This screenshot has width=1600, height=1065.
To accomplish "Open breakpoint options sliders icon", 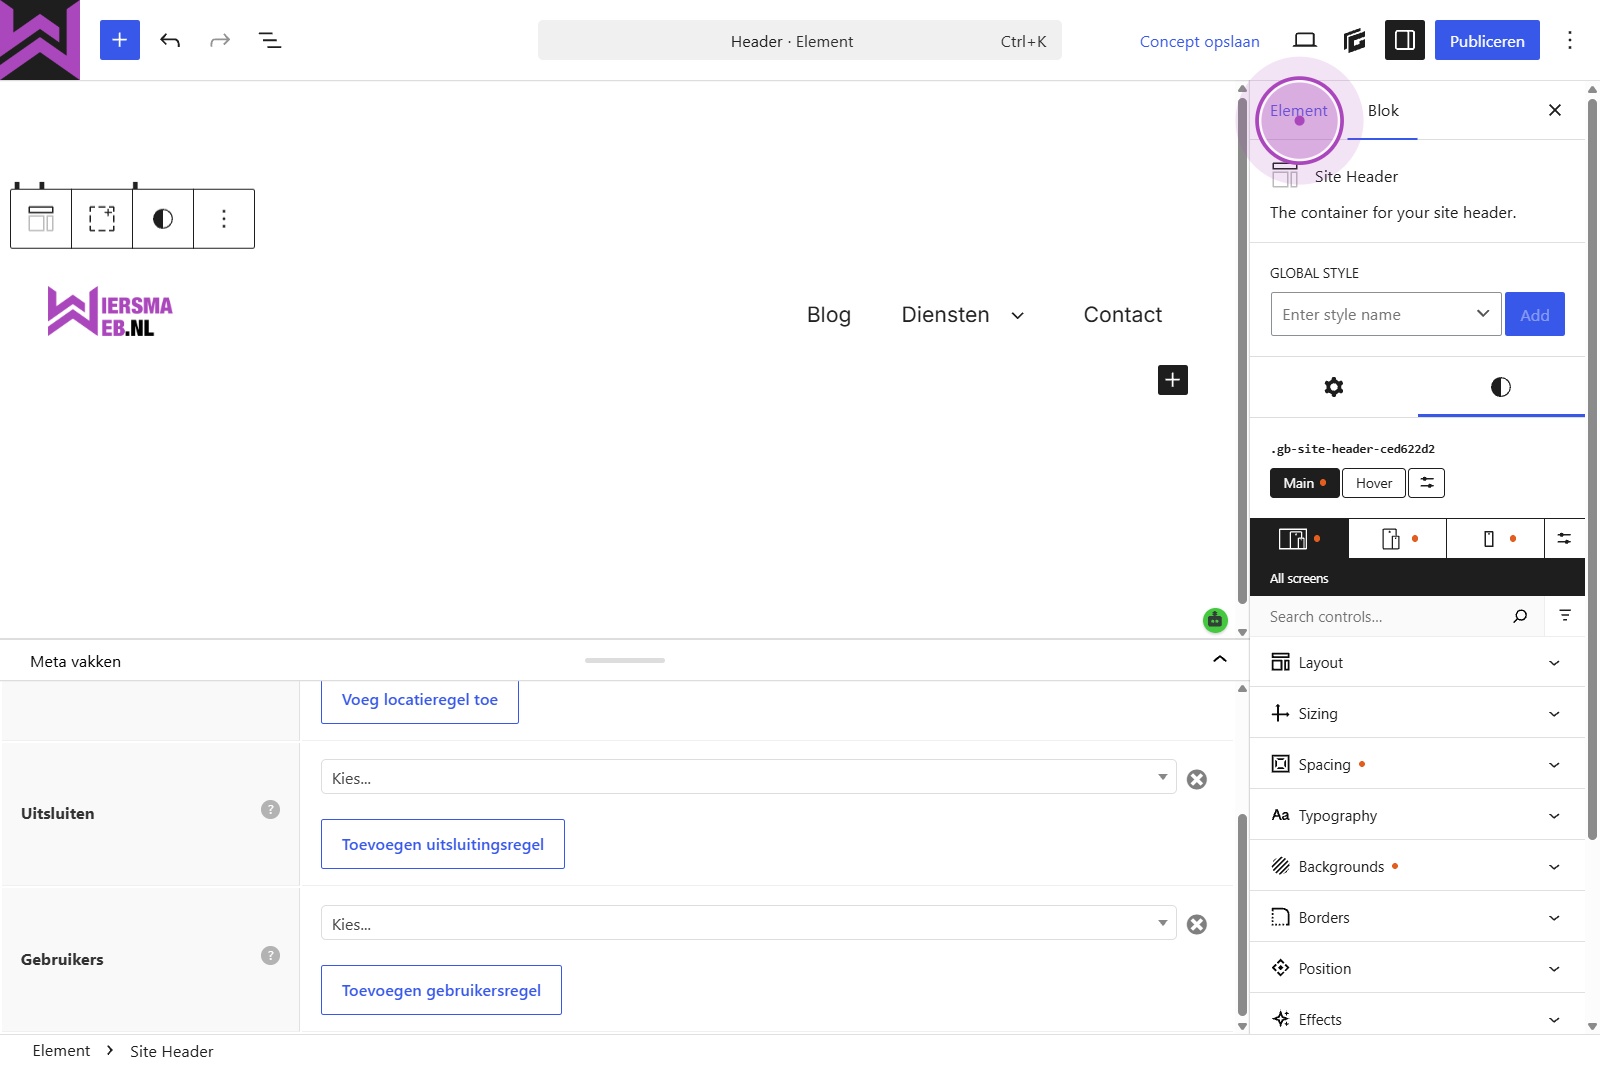I will coord(1565,539).
